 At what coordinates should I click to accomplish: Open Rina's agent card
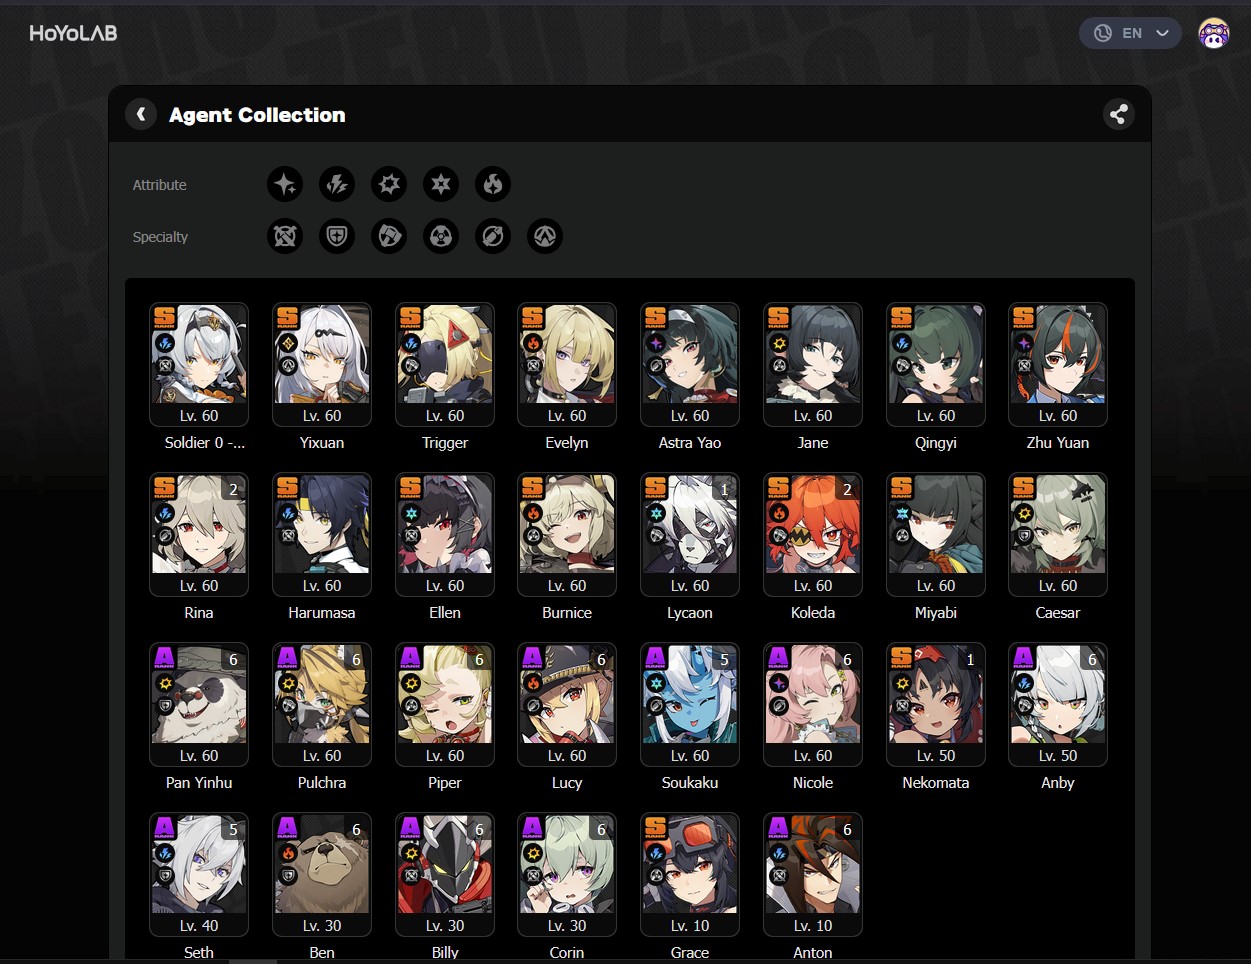click(x=199, y=535)
